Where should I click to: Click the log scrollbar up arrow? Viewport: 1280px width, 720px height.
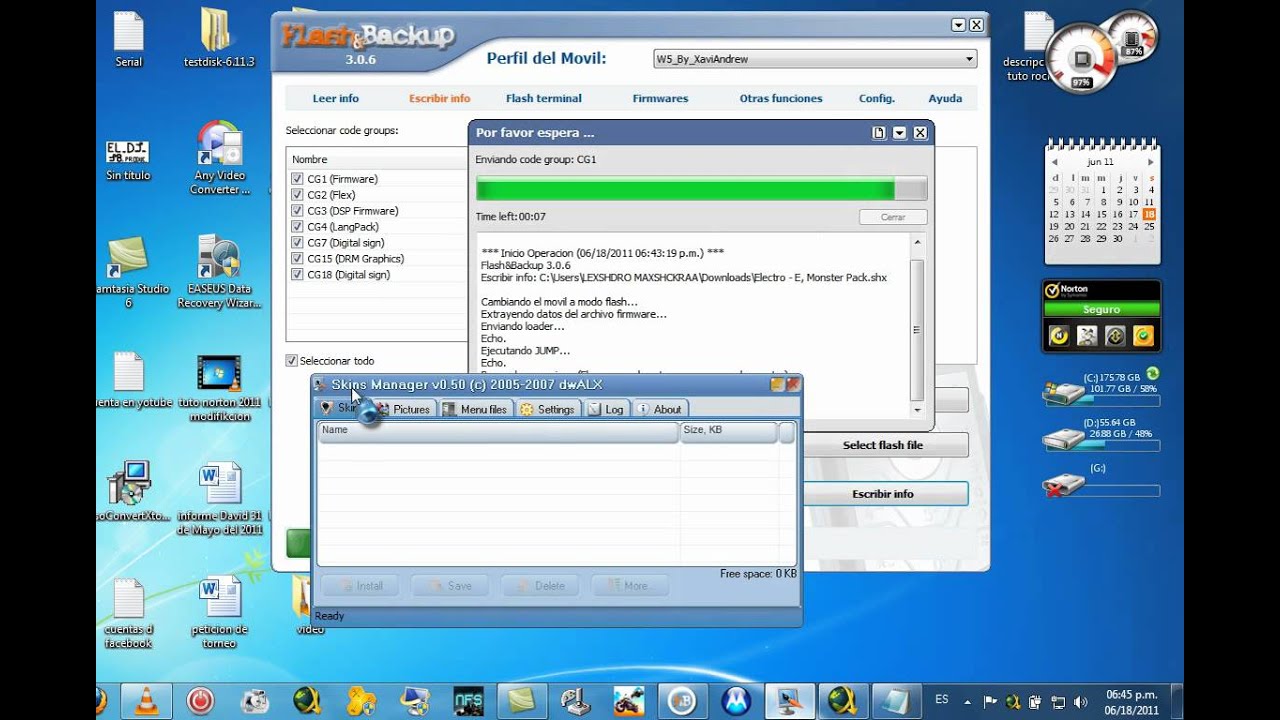click(917, 243)
